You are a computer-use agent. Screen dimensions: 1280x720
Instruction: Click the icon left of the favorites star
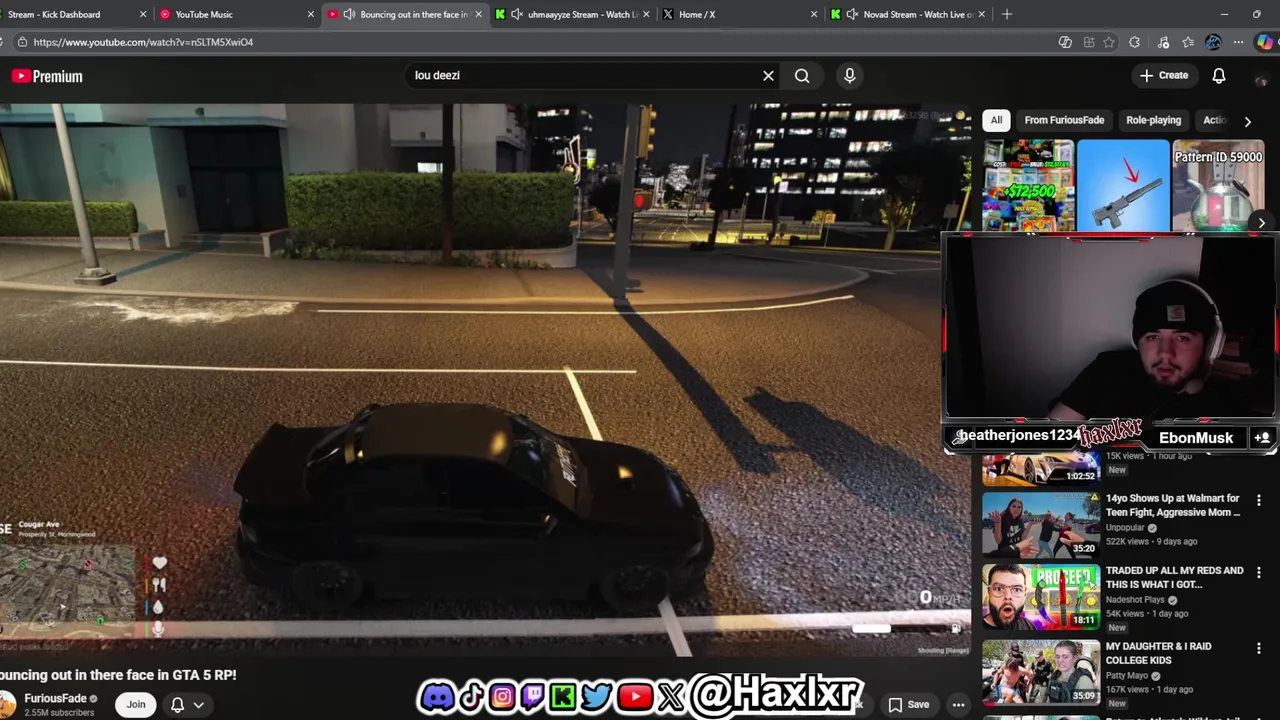(x=1089, y=42)
